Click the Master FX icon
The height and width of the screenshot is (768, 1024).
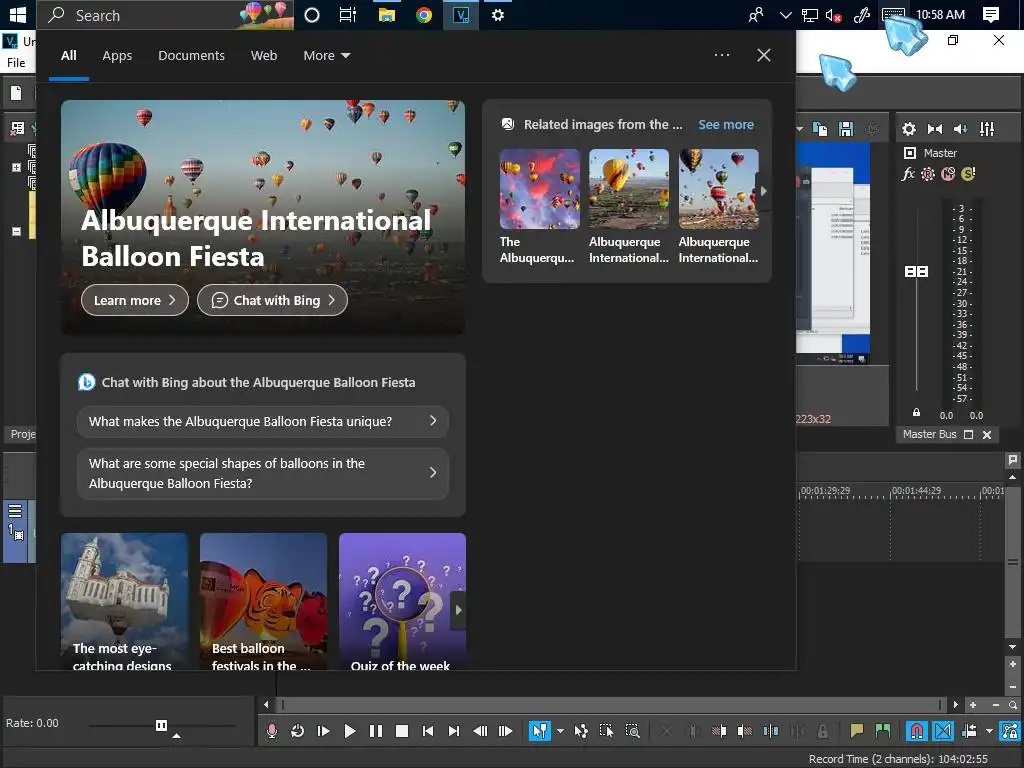click(x=908, y=174)
